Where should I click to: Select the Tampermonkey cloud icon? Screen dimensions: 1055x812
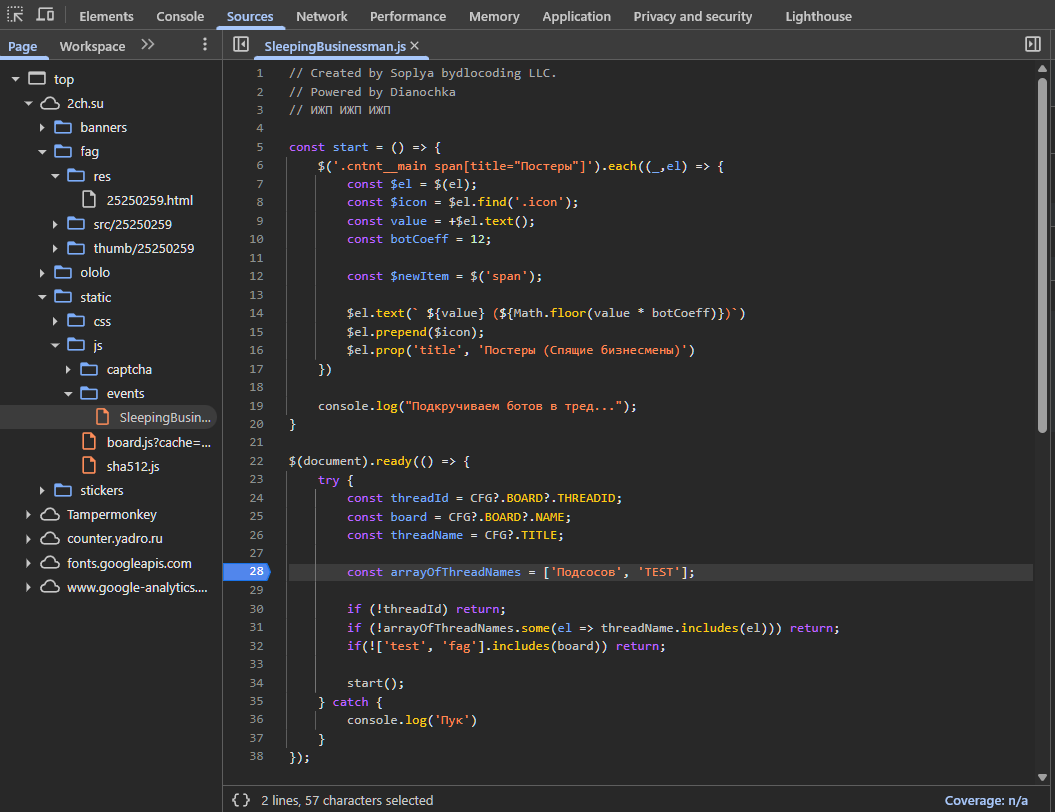point(50,515)
